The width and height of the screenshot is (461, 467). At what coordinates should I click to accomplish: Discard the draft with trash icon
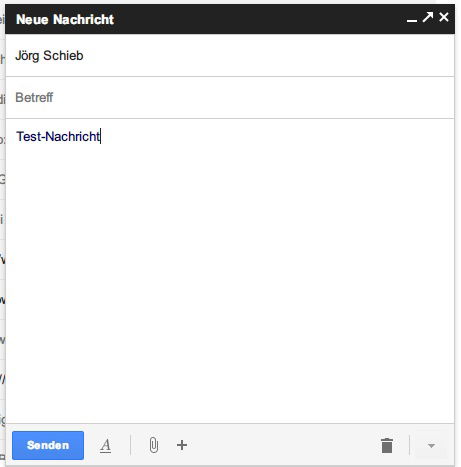coord(387,445)
